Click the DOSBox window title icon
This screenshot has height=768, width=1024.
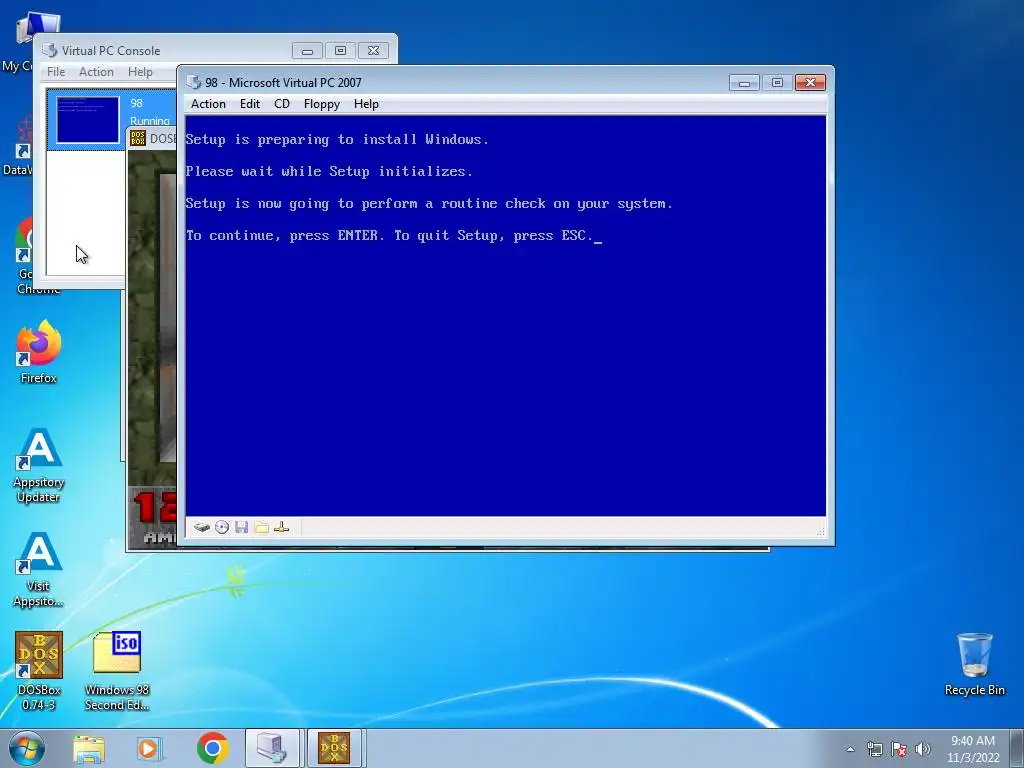click(138, 138)
